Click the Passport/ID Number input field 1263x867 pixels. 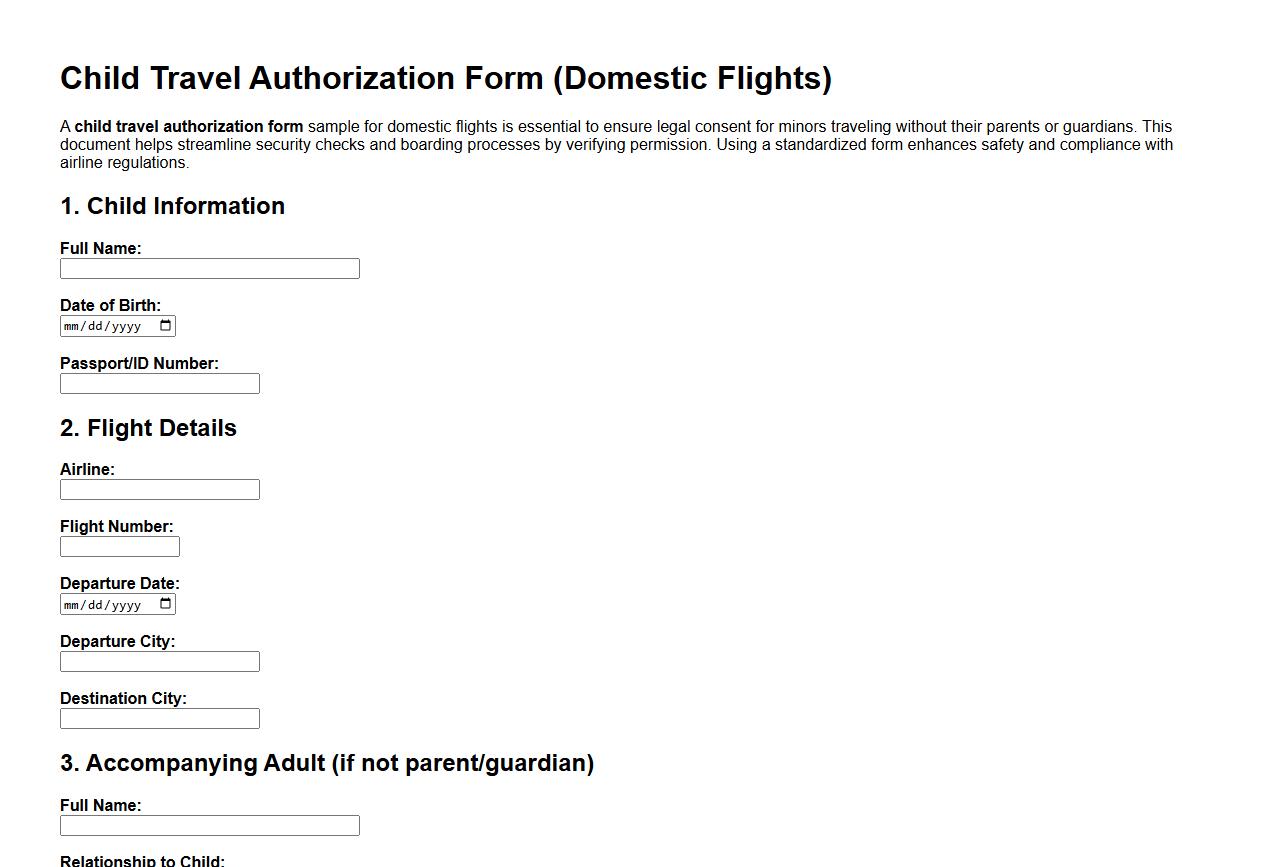click(x=159, y=383)
